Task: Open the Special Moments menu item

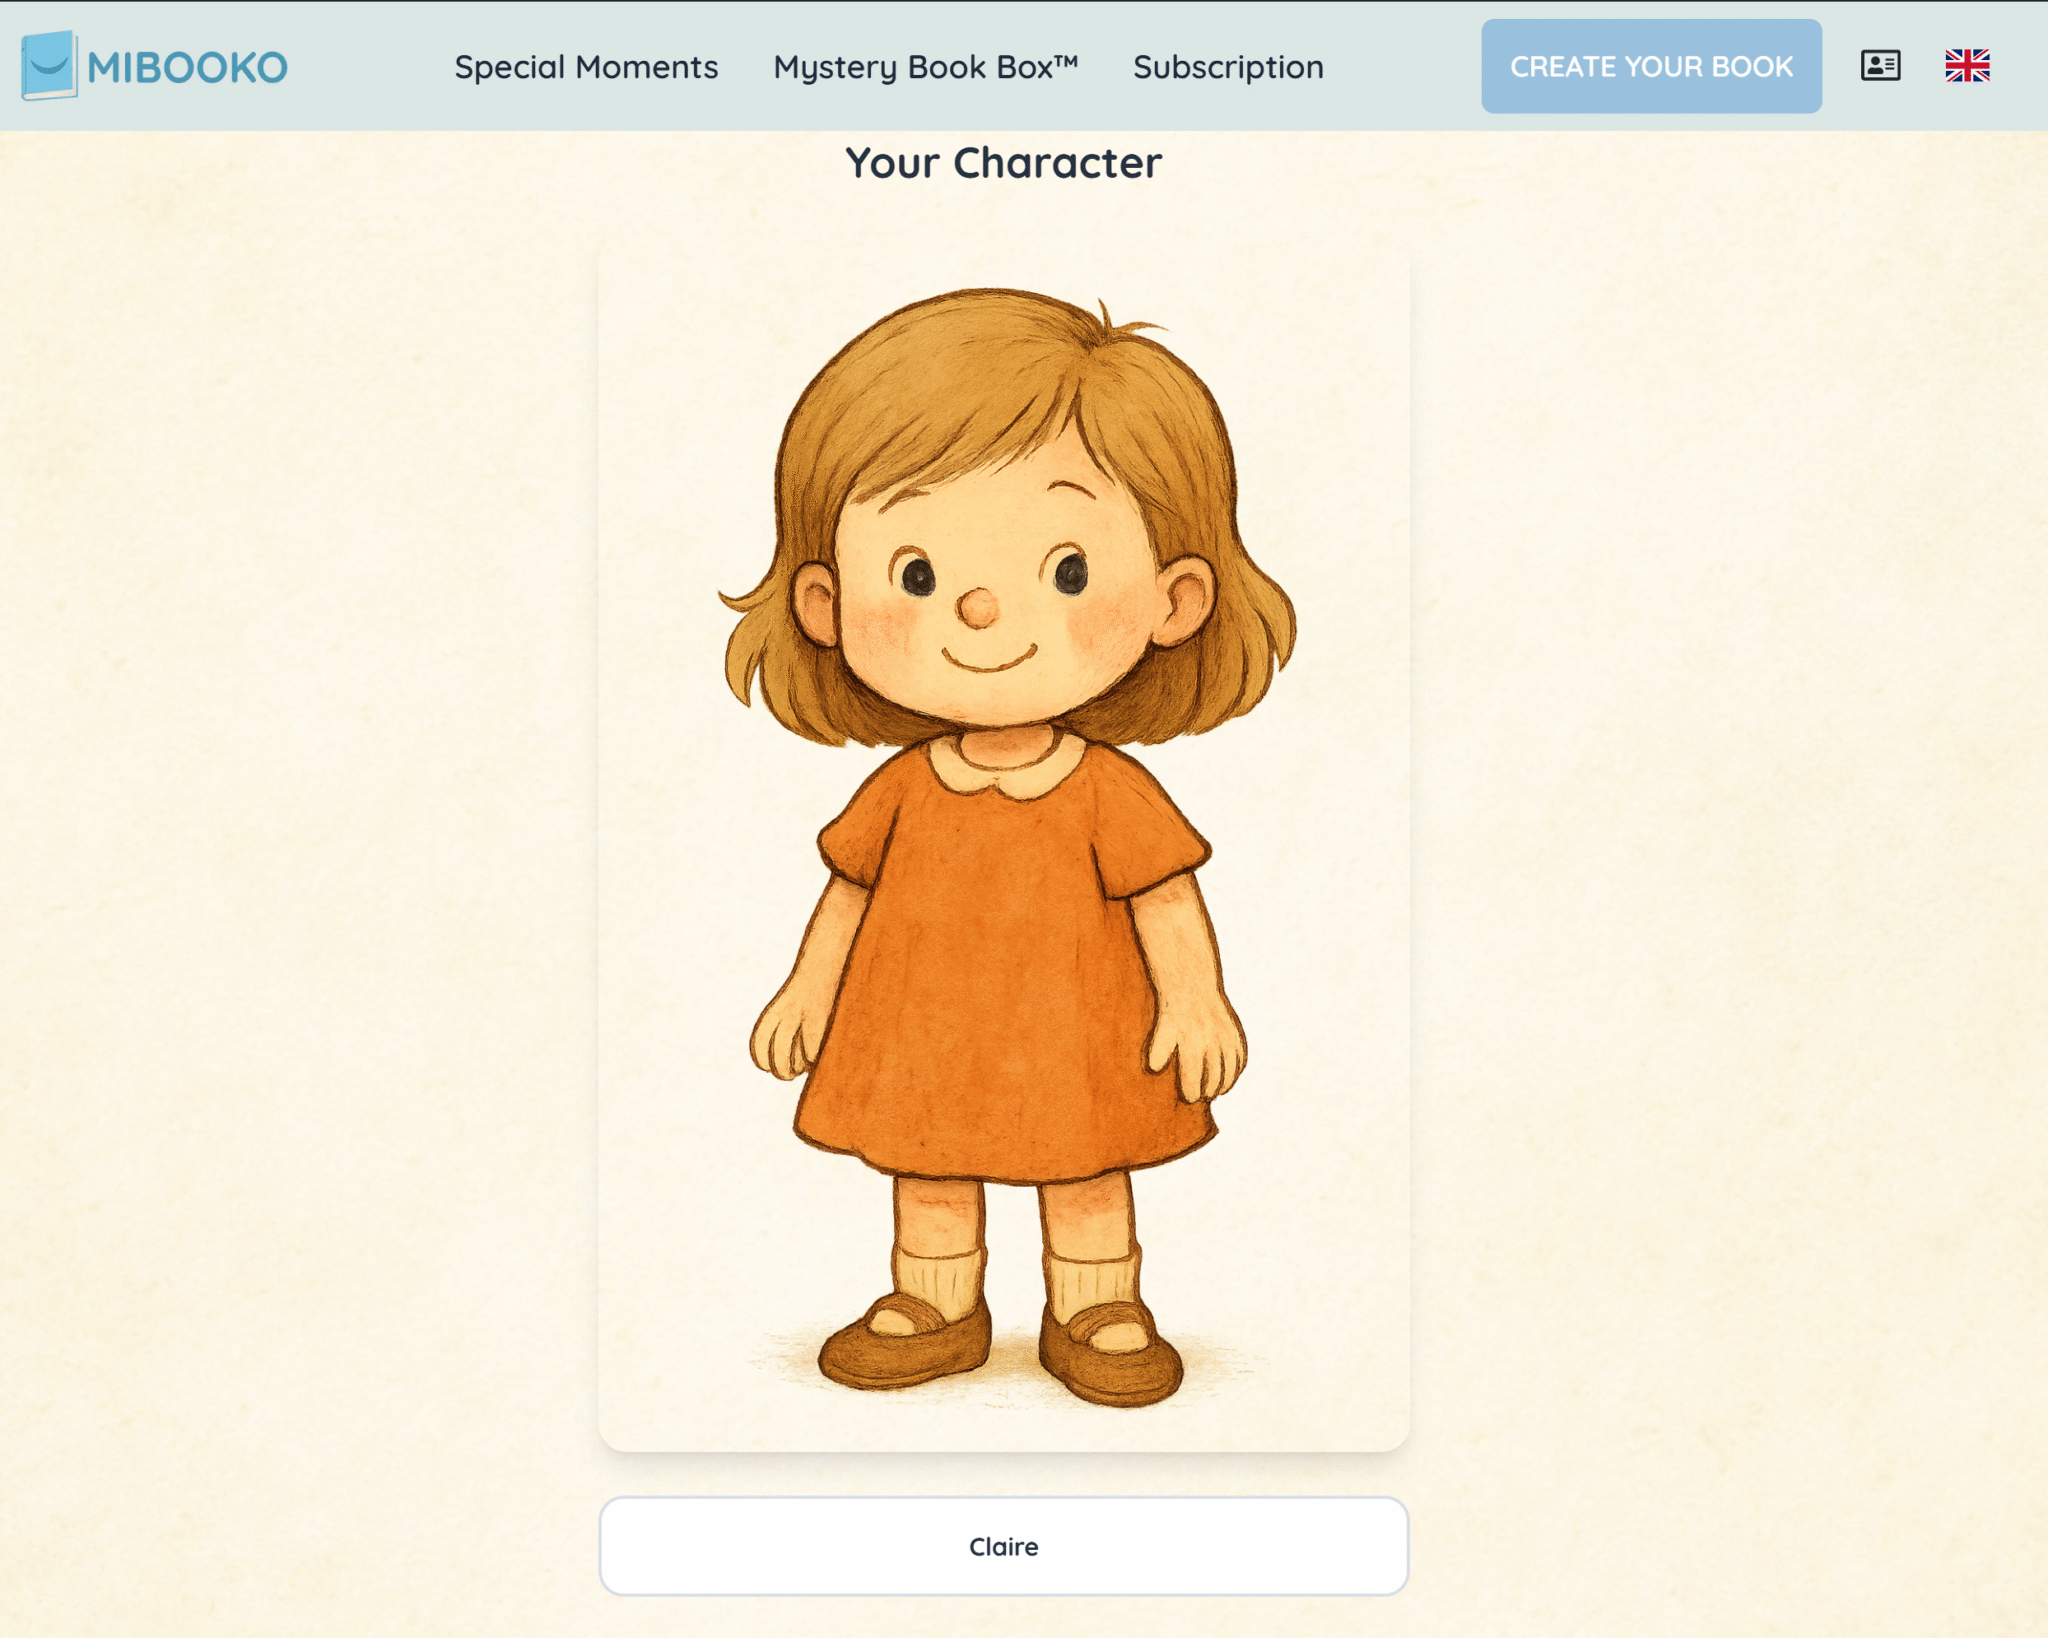Action: 586,67
